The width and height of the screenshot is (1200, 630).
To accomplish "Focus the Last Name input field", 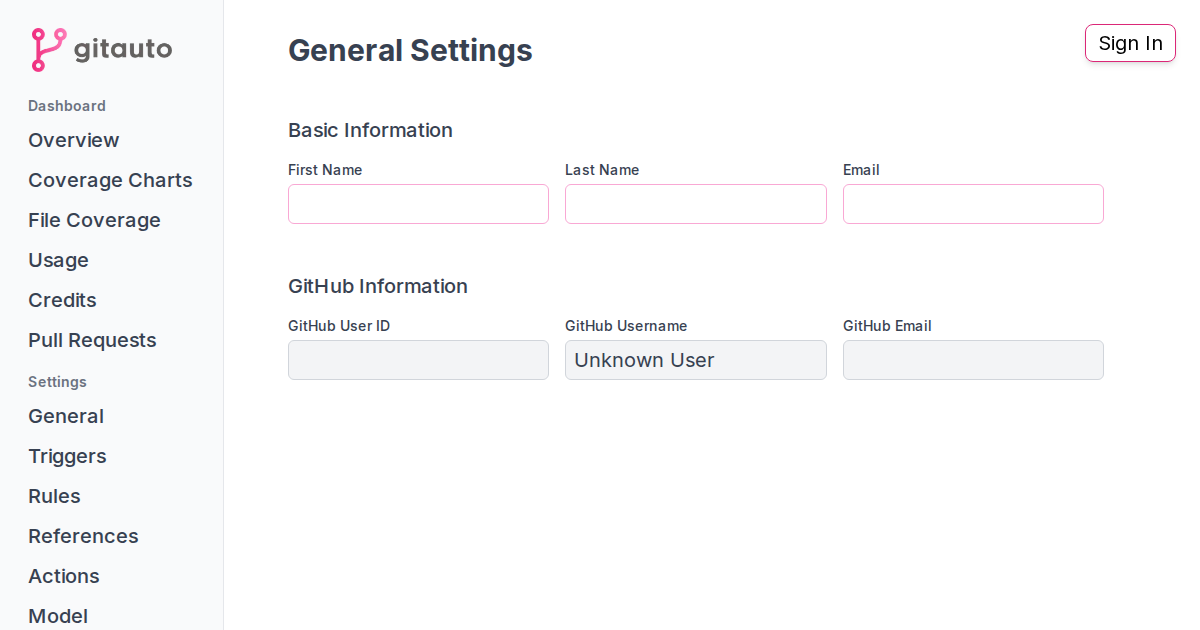I will click(x=696, y=204).
